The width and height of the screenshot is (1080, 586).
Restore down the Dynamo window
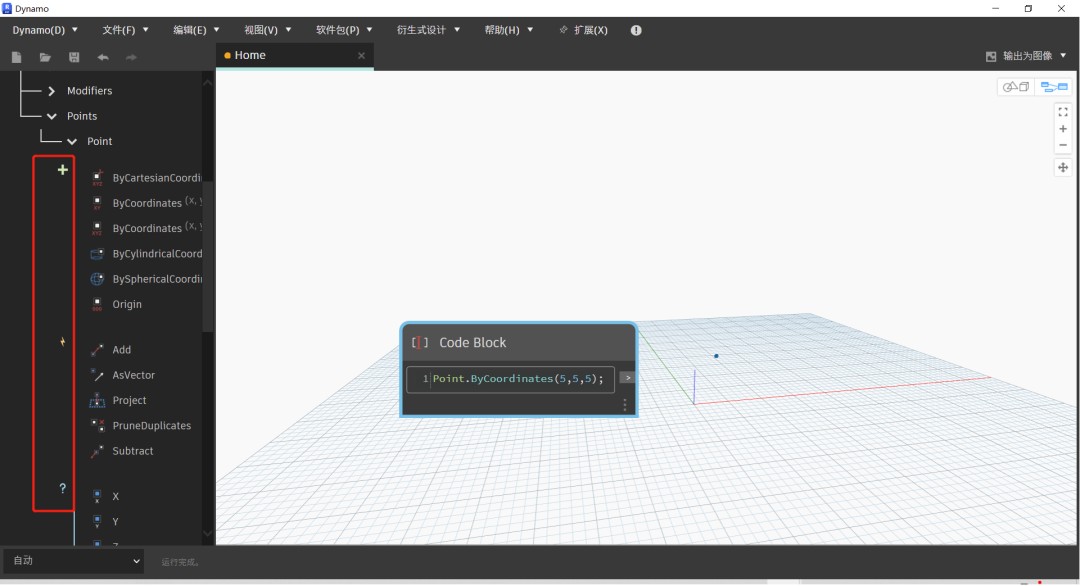coord(1028,9)
